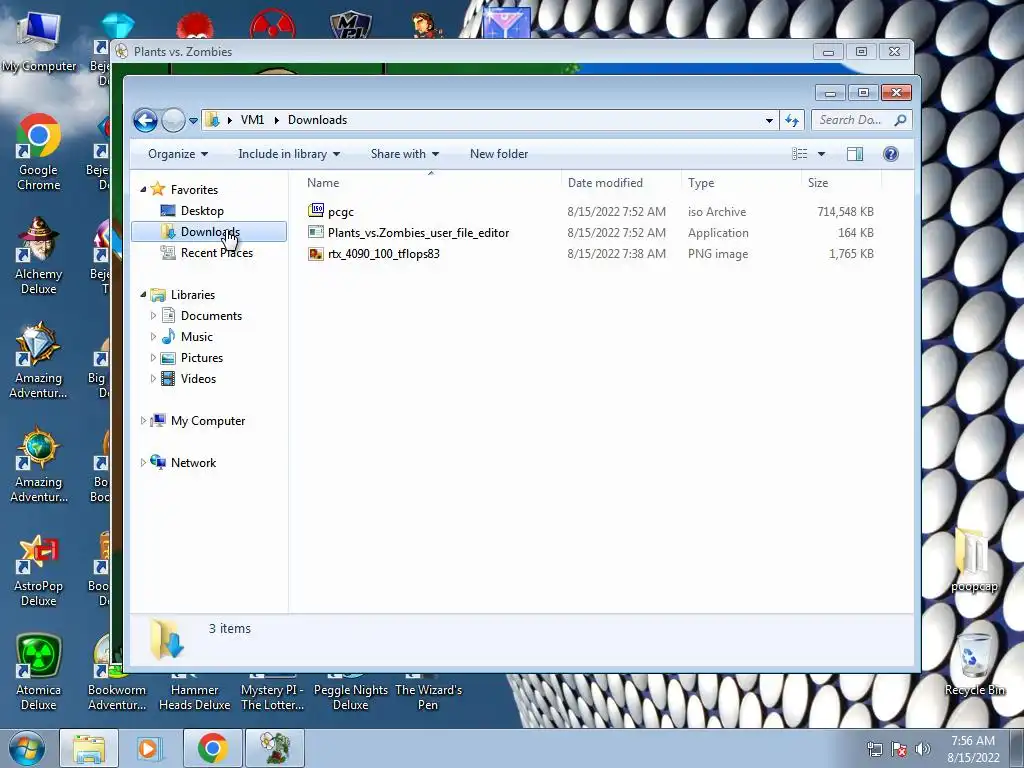Screen dimensions: 1024x768
Task: Click the Back navigation arrow in Explorer
Action: [x=145, y=120]
